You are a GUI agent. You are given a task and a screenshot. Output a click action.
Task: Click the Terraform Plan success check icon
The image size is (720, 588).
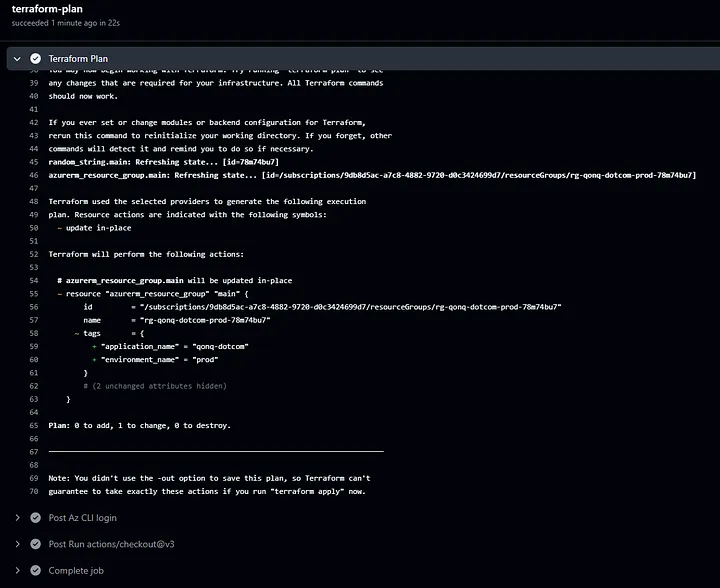(35, 59)
